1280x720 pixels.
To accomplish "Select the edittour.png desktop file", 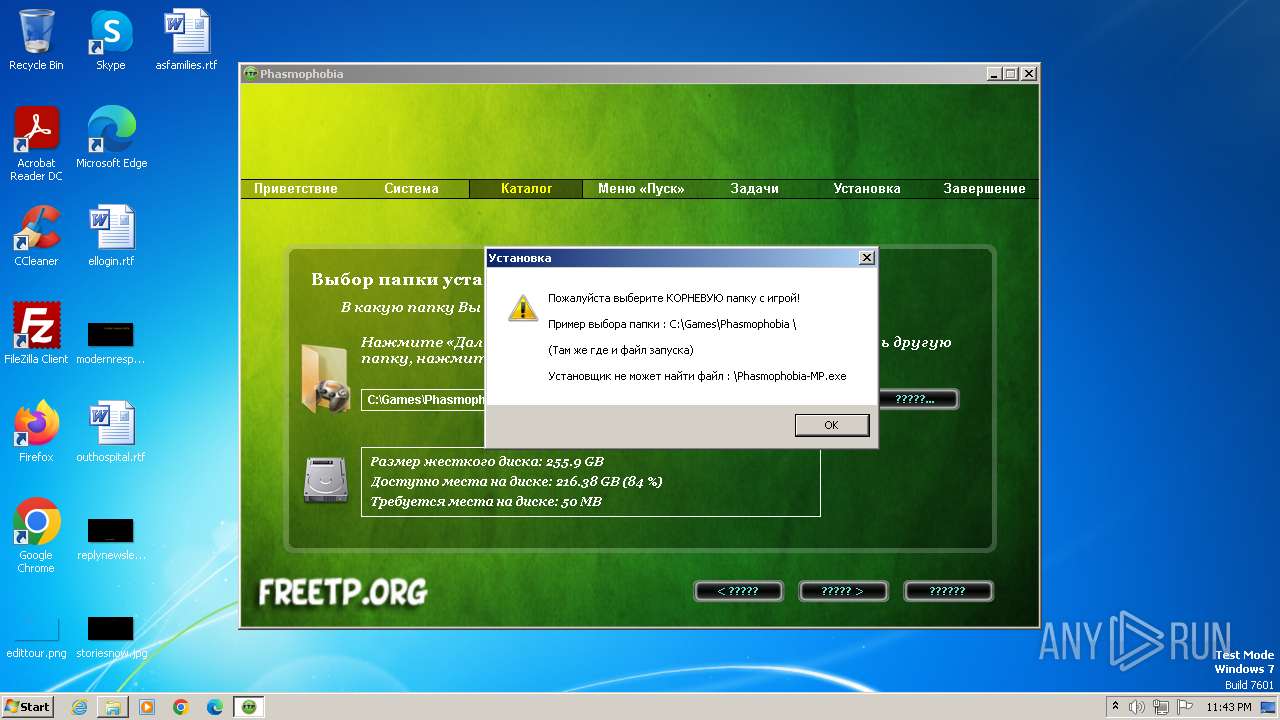I will click(36, 638).
